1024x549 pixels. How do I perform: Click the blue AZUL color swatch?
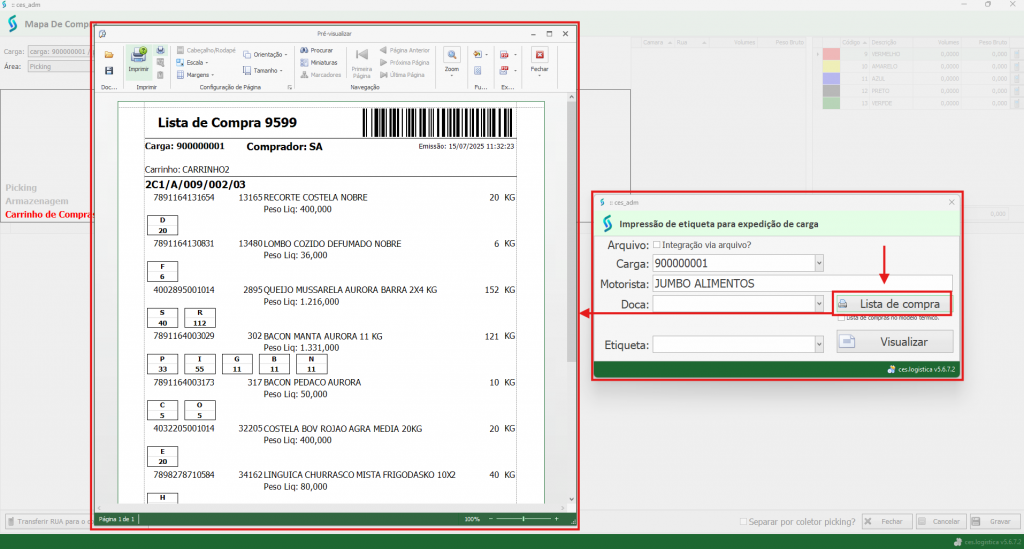[831, 79]
